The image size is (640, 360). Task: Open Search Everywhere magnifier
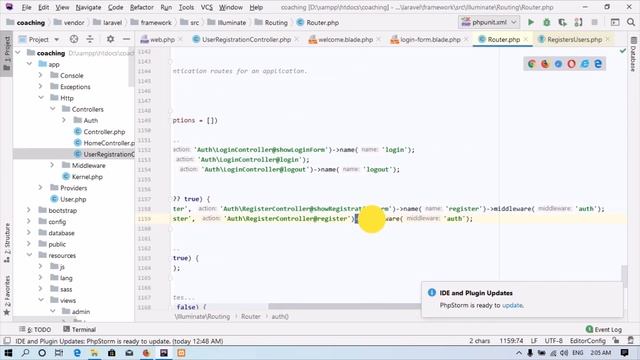(x=631, y=22)
